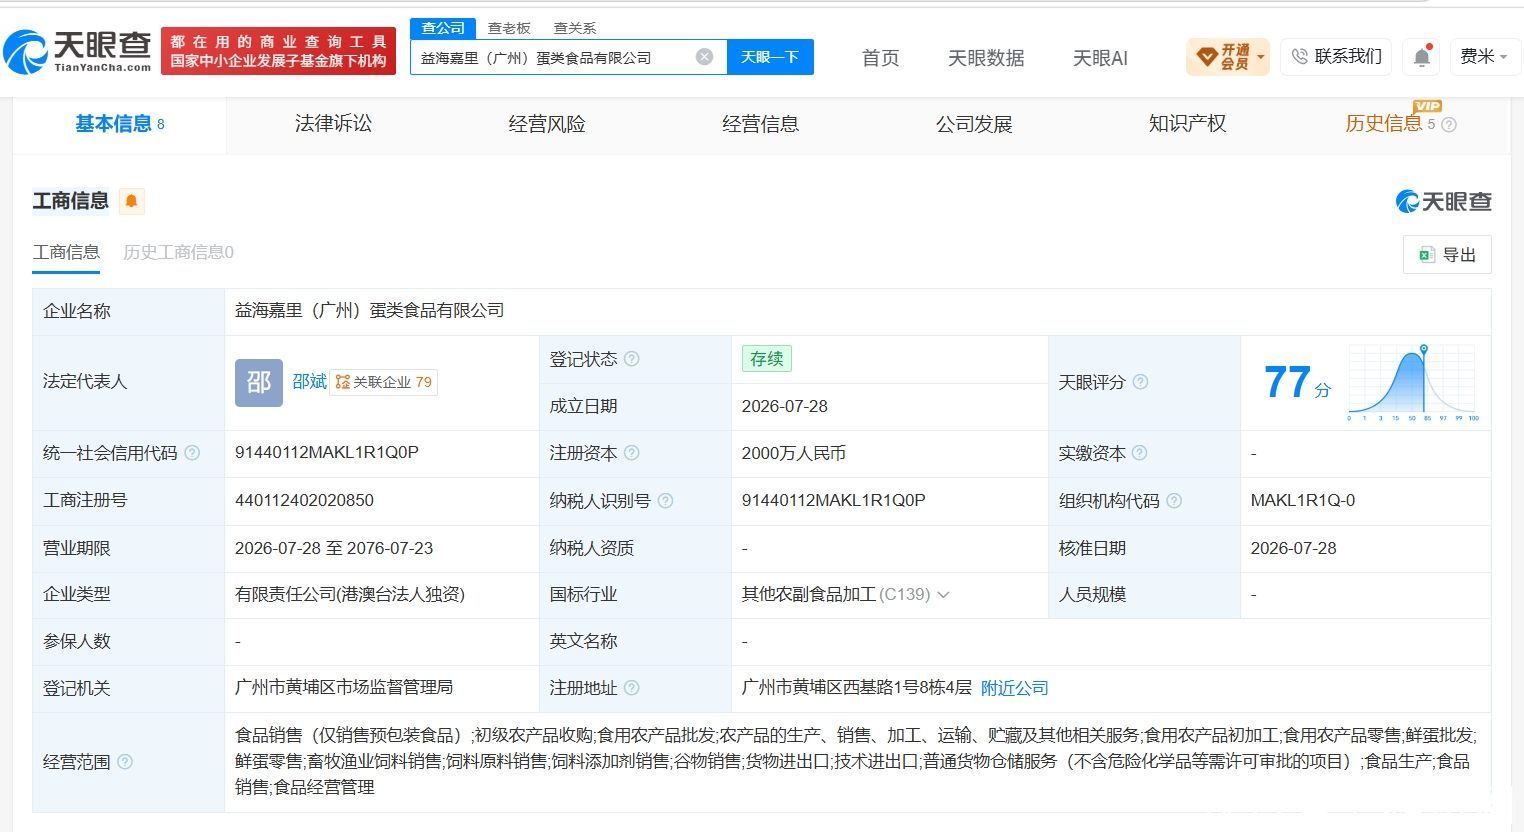Image resolution: width=1524 pixels, height=832 pixels.
Task: Click organization code MAKL1R1Q-0
Action: click(1303, 500)
